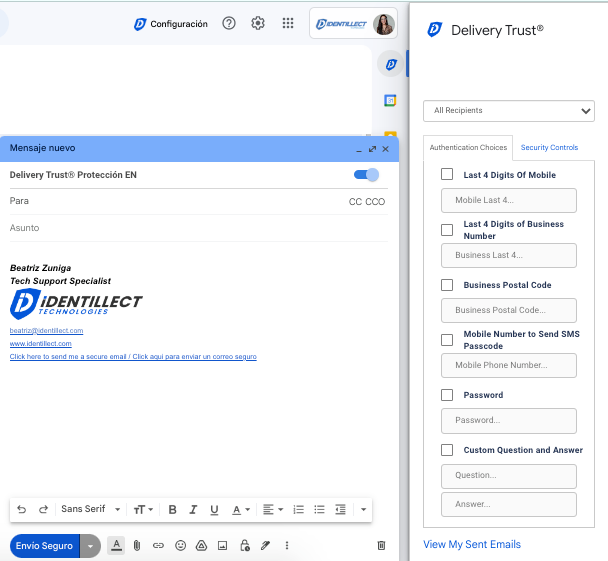Open Sans Serif font dropdown

[x=91, y=509]
